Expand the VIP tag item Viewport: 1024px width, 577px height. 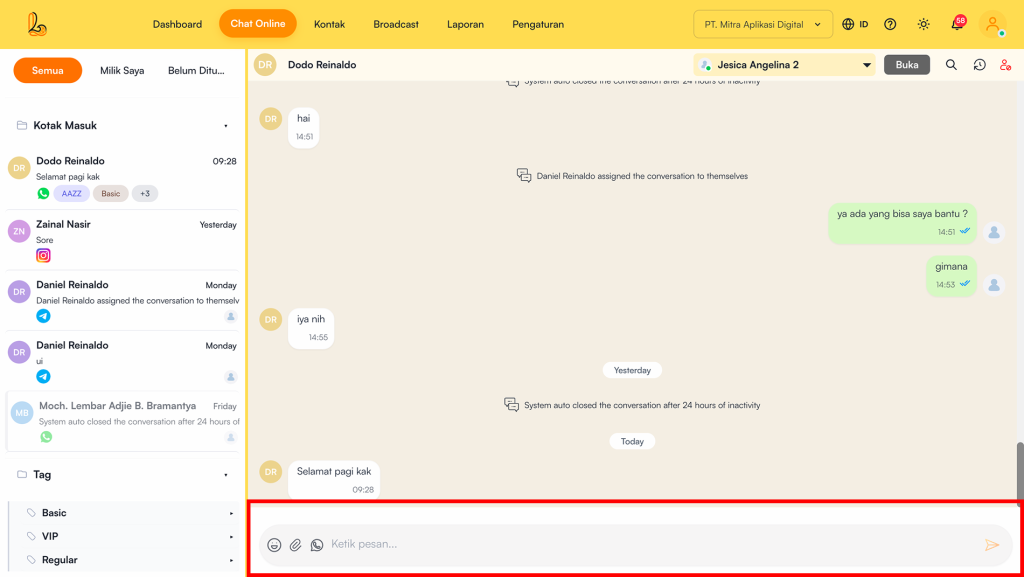coord(231,537)
